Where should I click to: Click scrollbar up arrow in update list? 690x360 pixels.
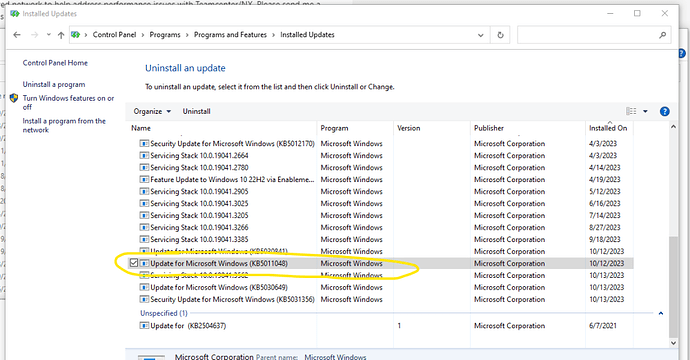673,127
